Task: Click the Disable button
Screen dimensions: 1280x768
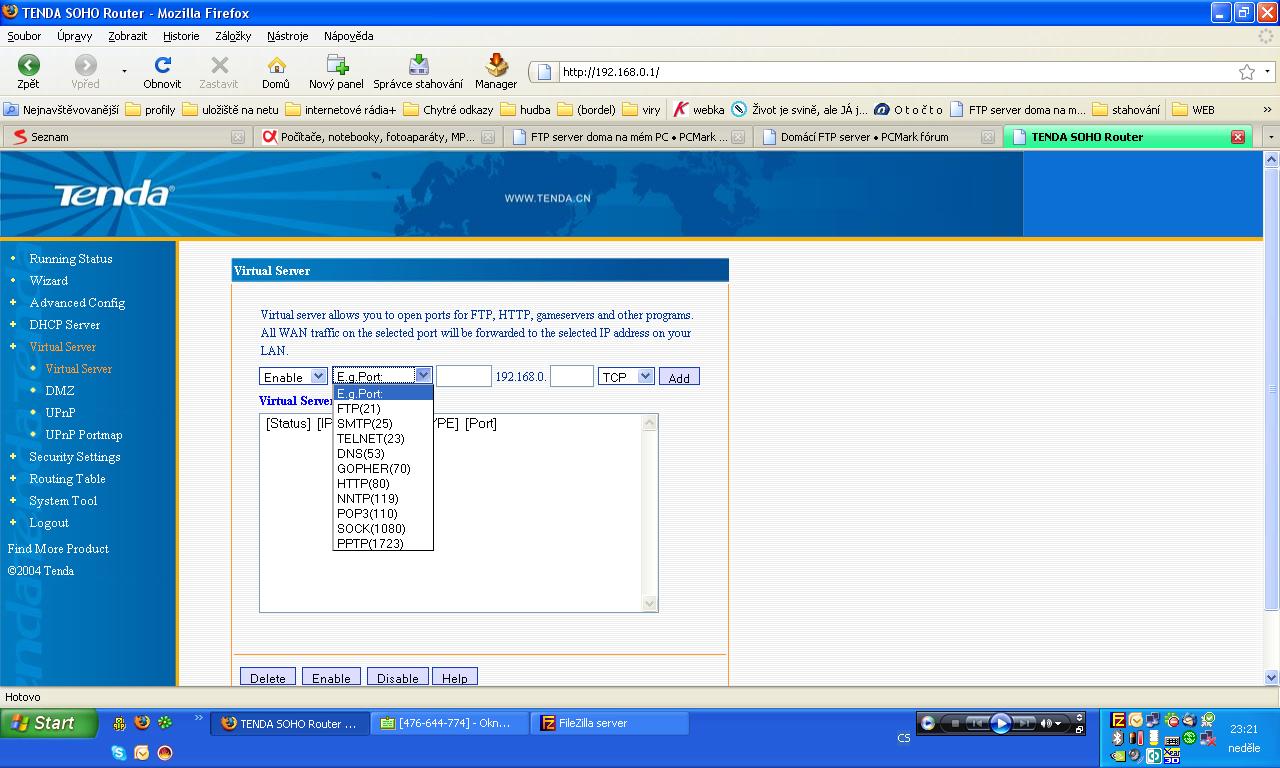Action: (398, 677)
